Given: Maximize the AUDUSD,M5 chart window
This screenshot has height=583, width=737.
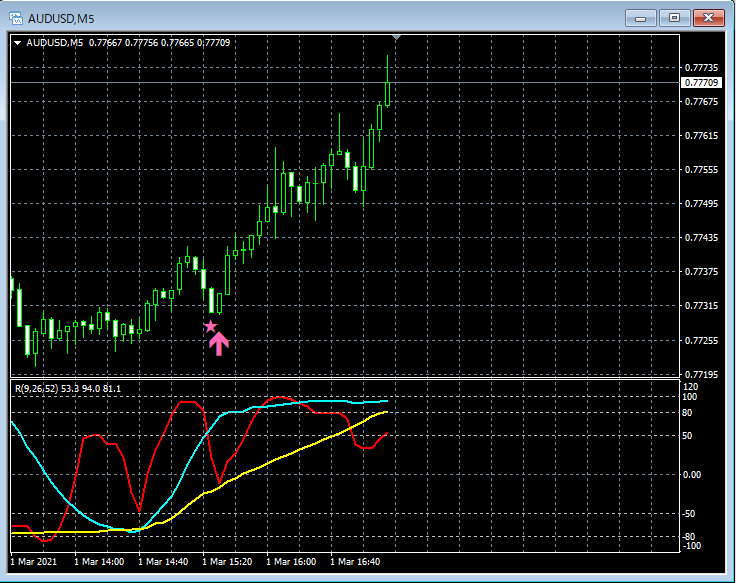Looking at the screenshot, I should coord(674,18).
